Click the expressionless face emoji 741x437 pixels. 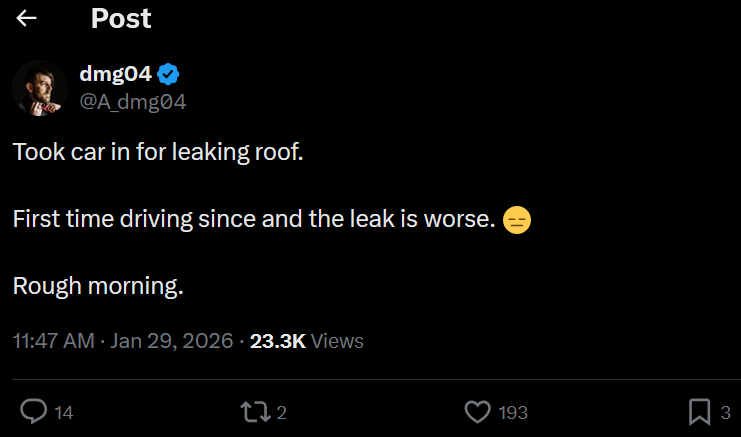coord(516,220)
